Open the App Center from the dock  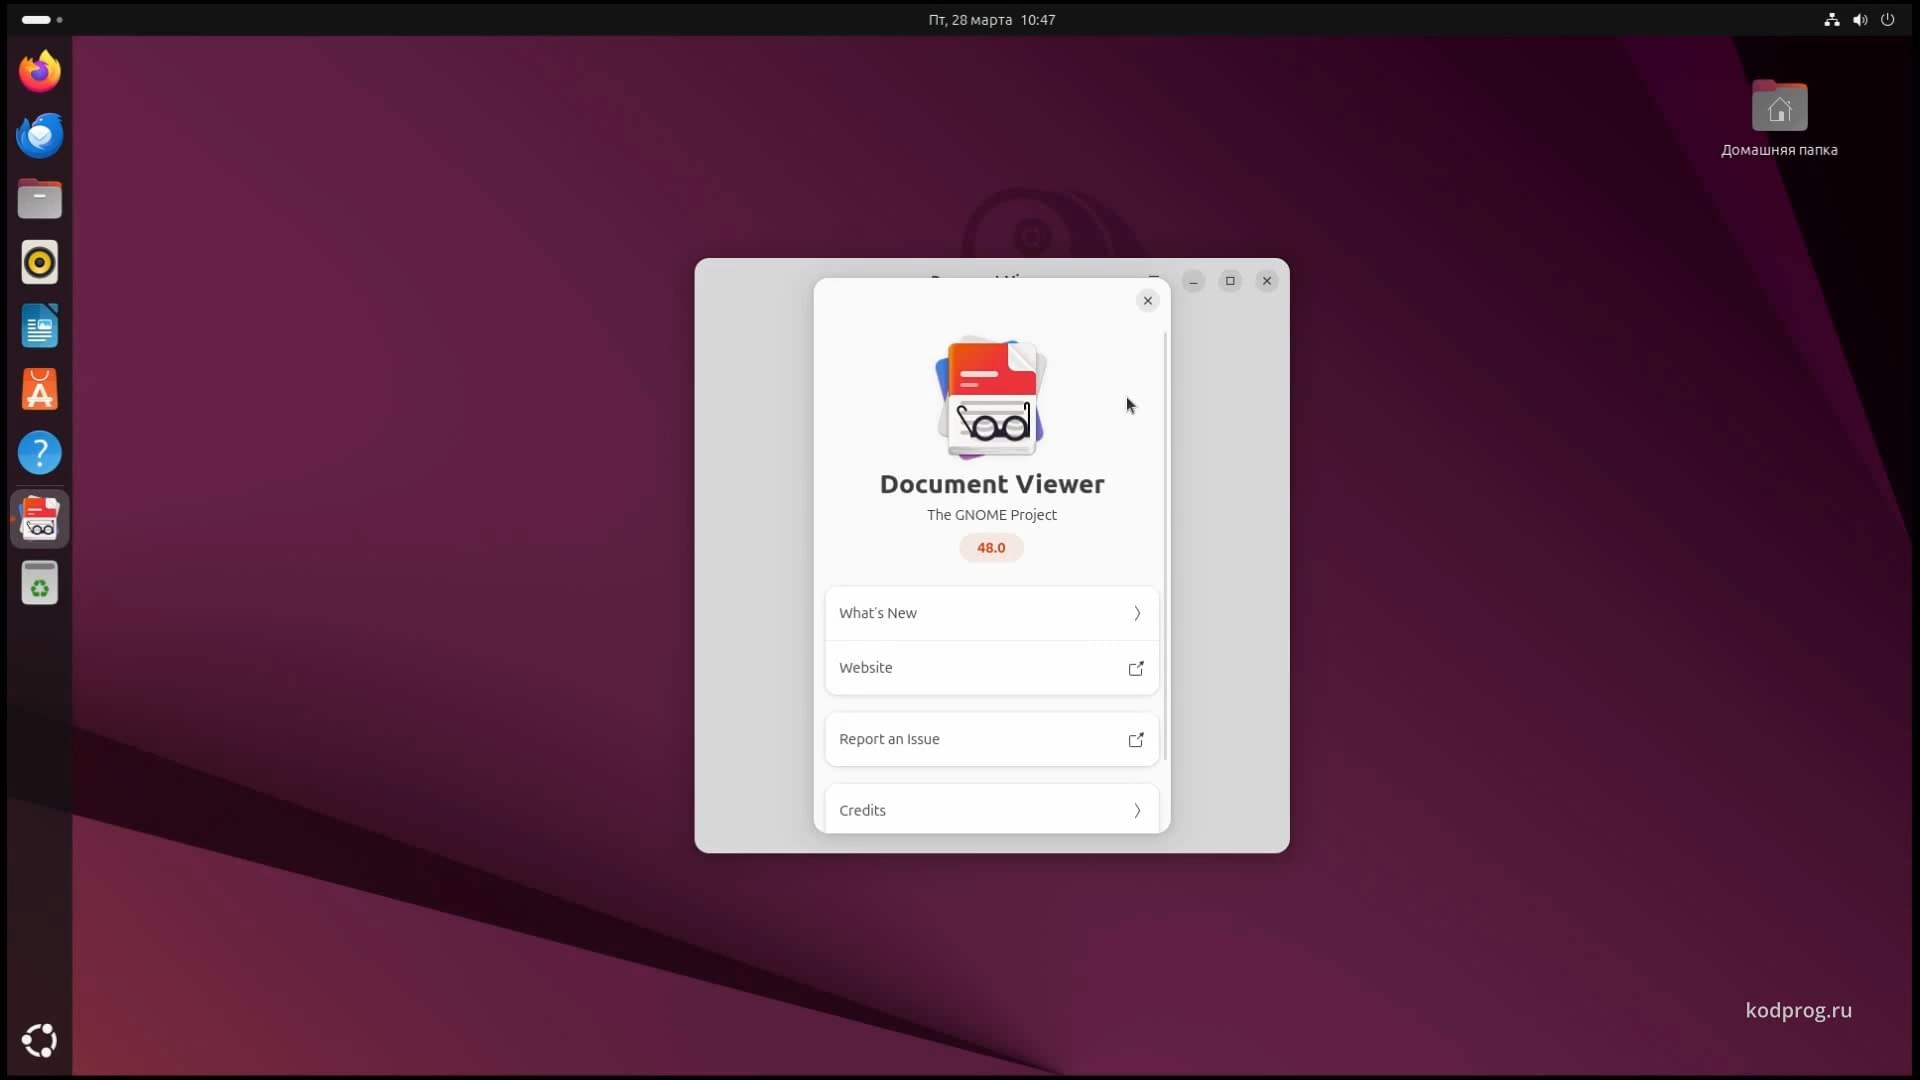(x=40, y=390)
